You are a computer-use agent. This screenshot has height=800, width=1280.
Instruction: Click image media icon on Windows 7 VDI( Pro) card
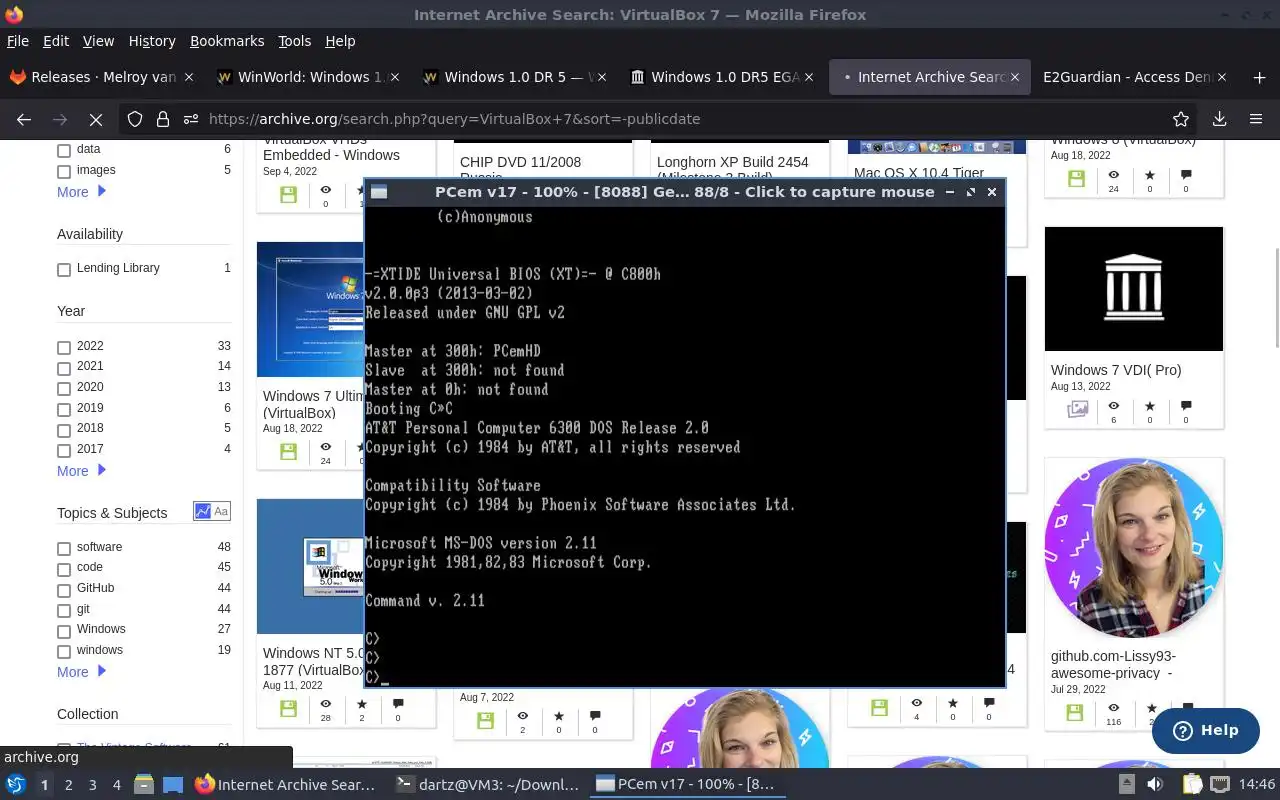[1077, 409]
